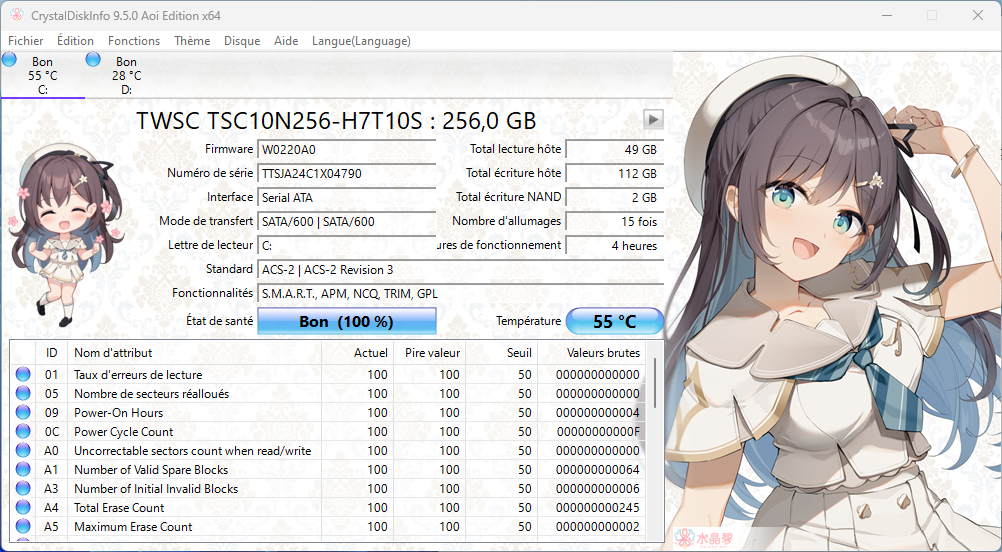
Task: Click the status orb of Maximum Erase Count row
Action: coord(23,526)
